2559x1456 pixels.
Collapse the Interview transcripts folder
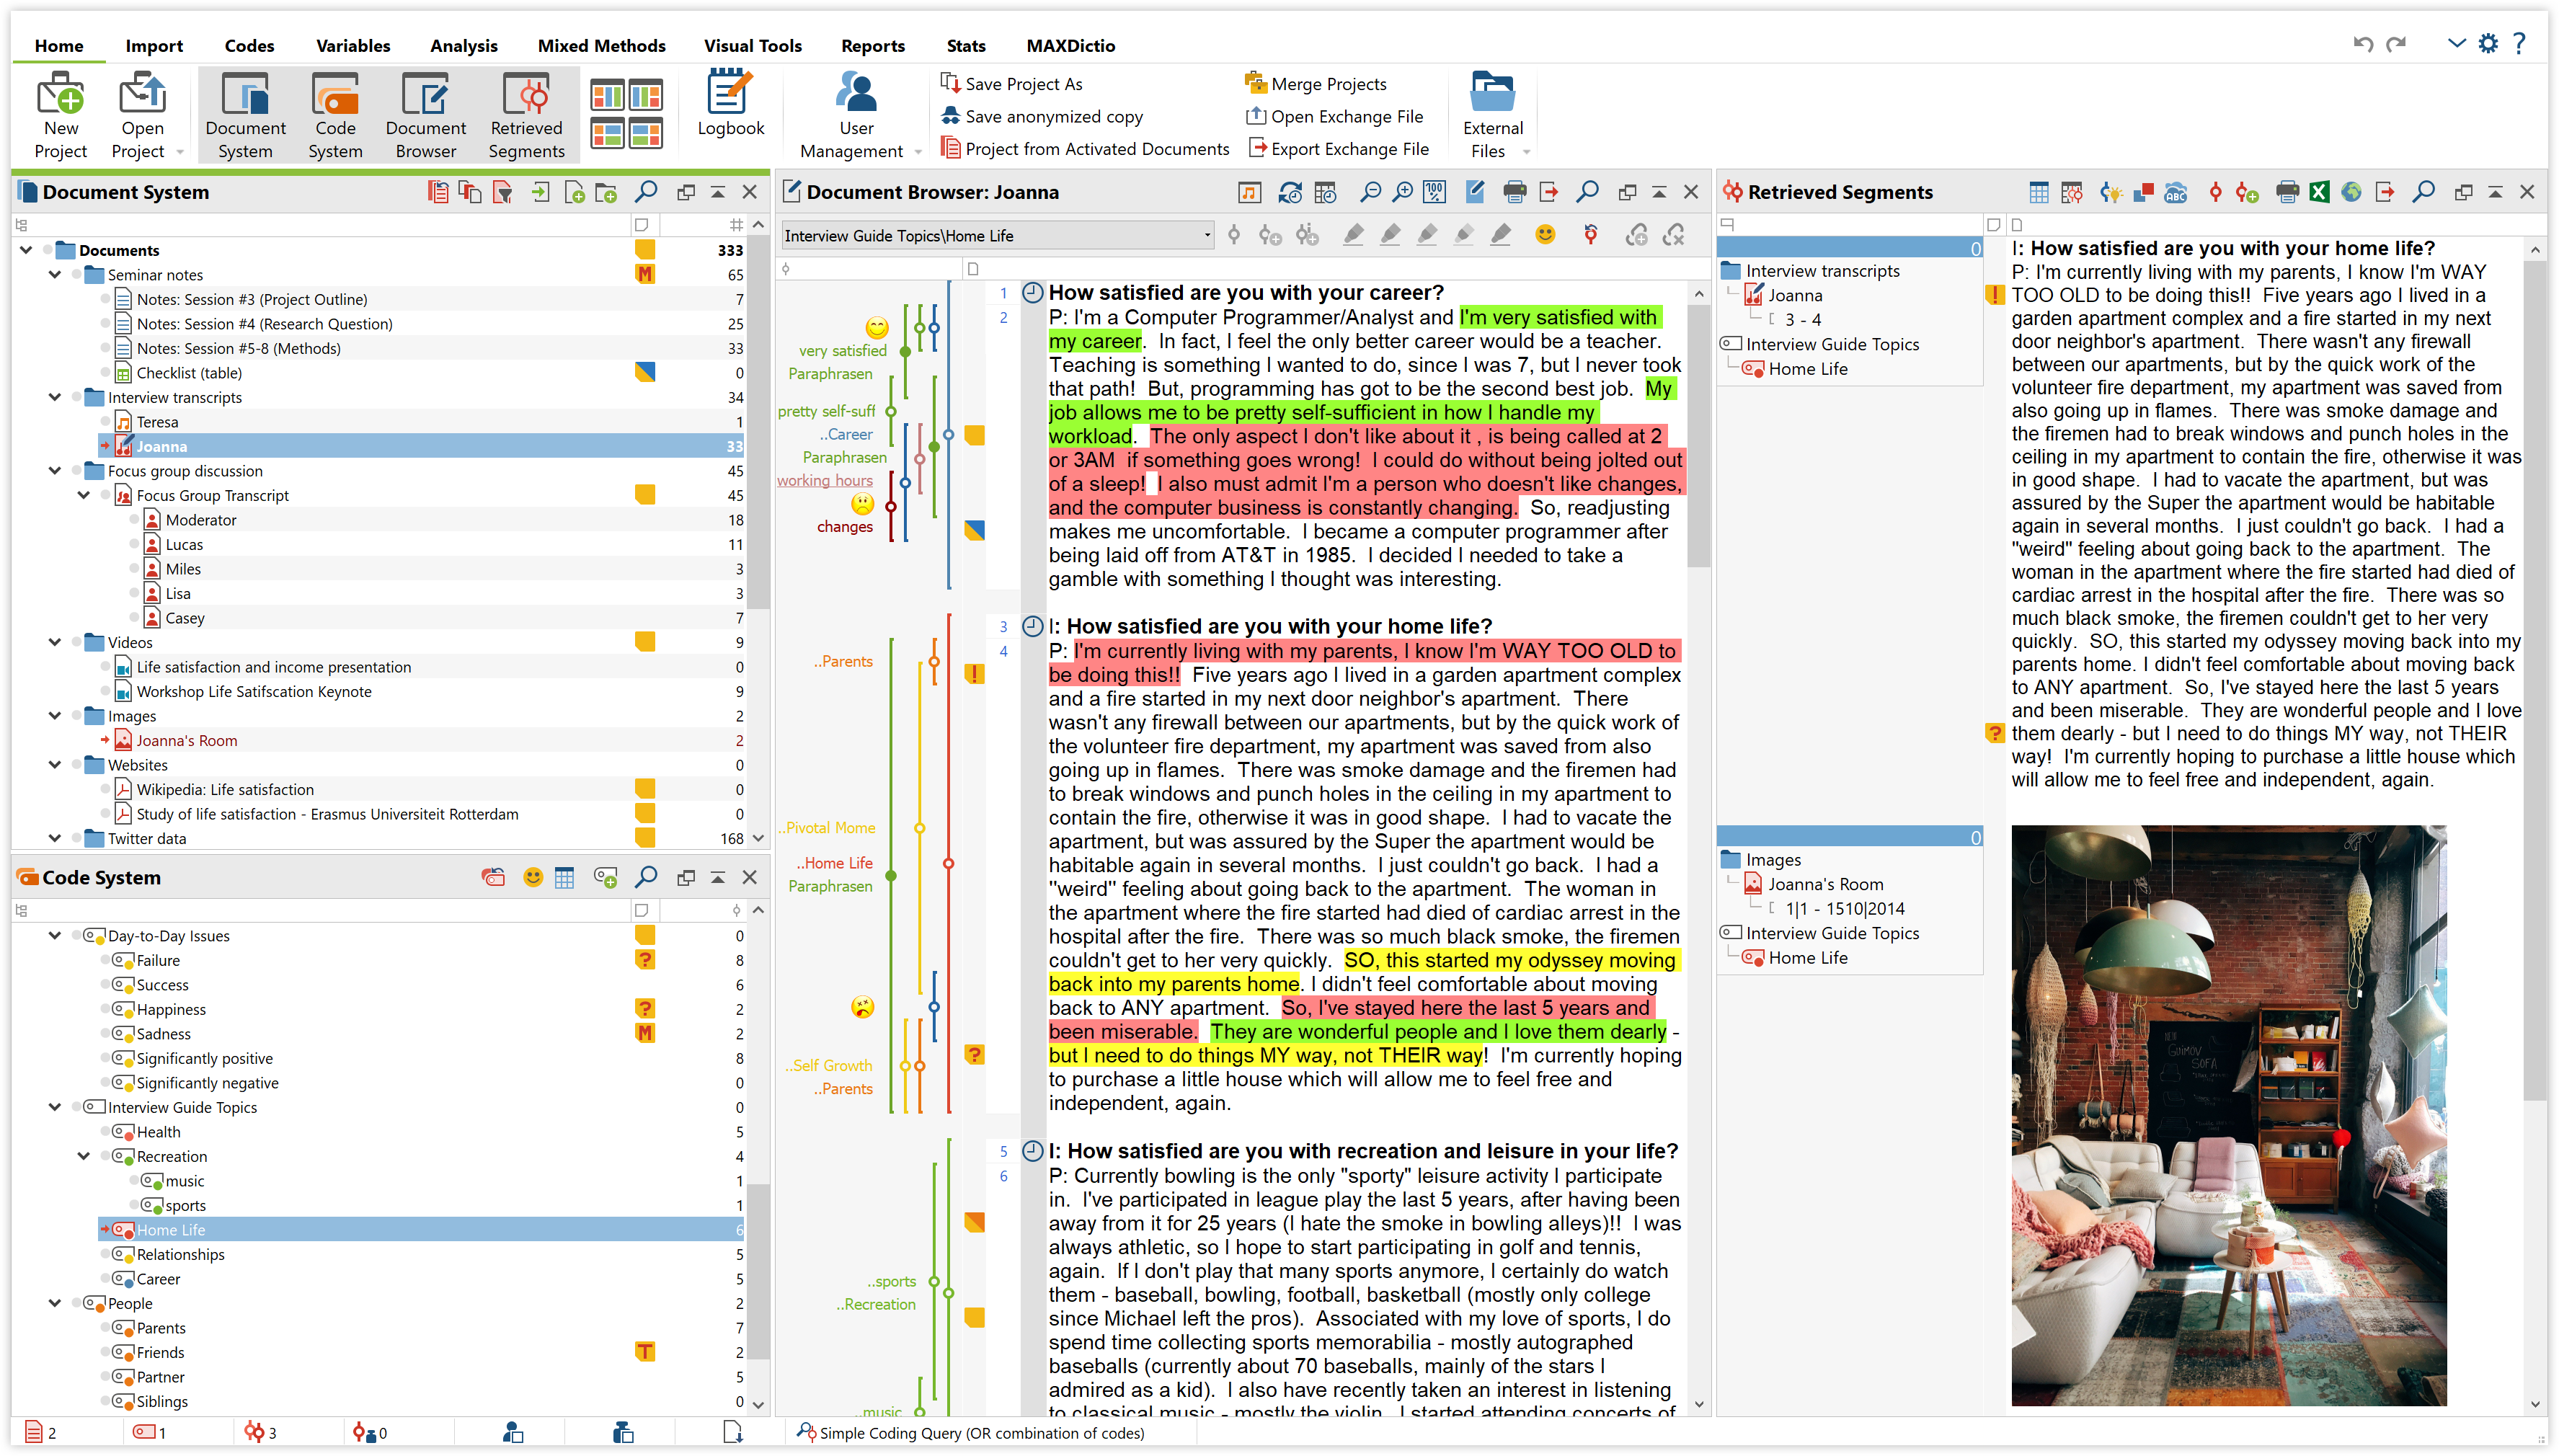coord(55,397)
